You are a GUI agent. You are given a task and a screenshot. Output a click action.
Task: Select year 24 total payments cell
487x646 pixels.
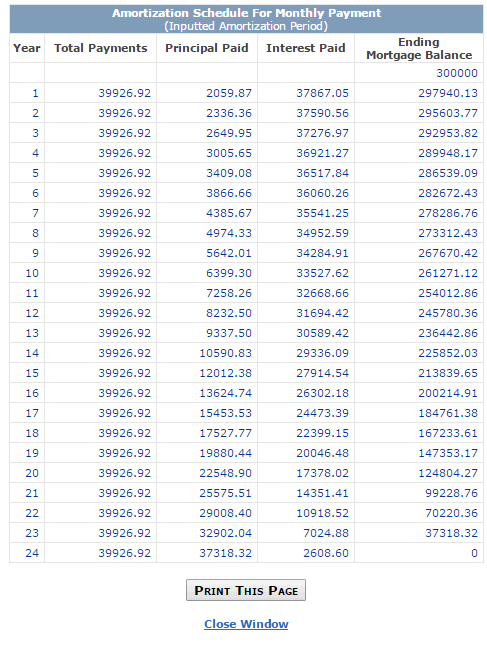[101, 553]
